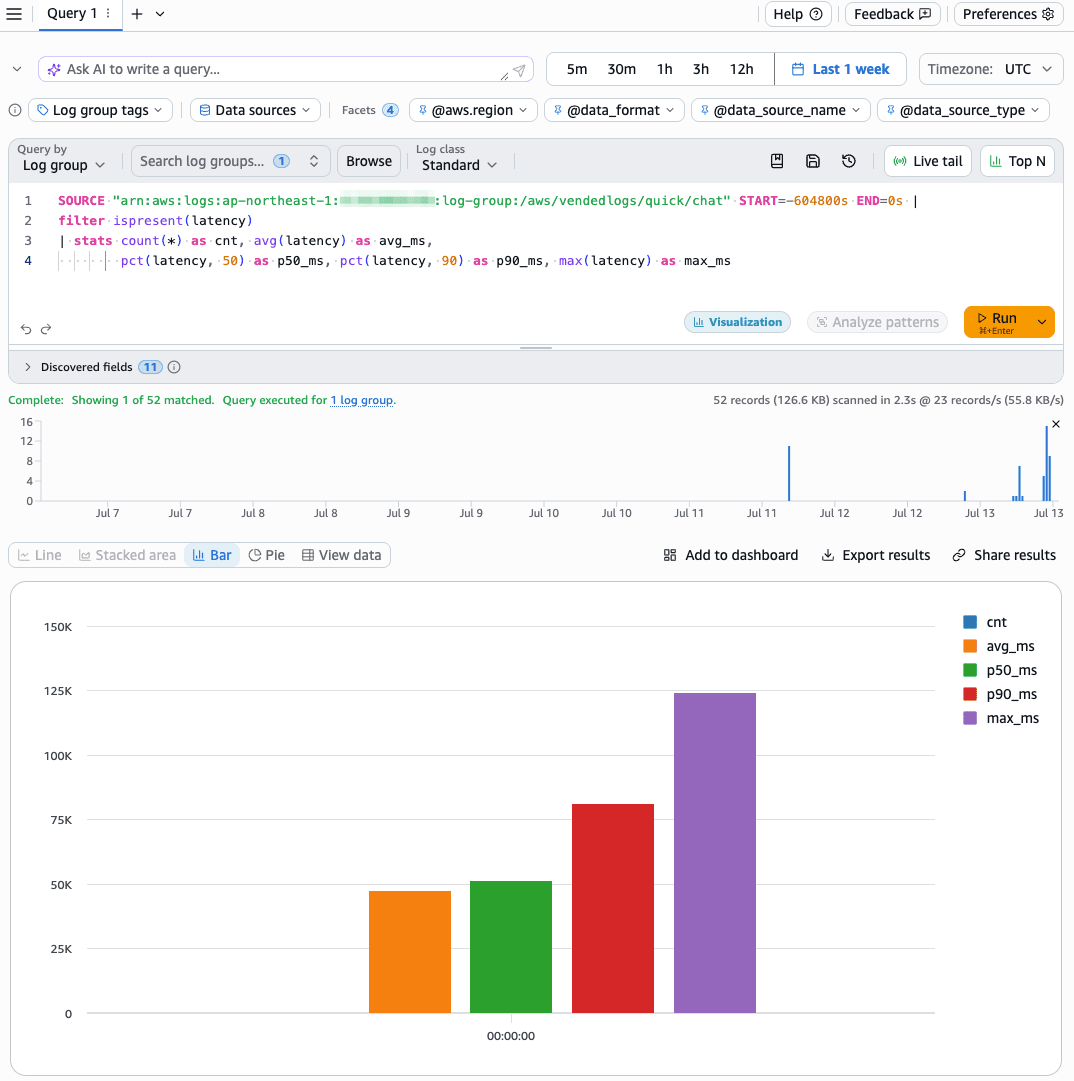Image resolution: width=1074 pixels, height=1081 pixels.
Task: Share the query results
Action: 1004,555
